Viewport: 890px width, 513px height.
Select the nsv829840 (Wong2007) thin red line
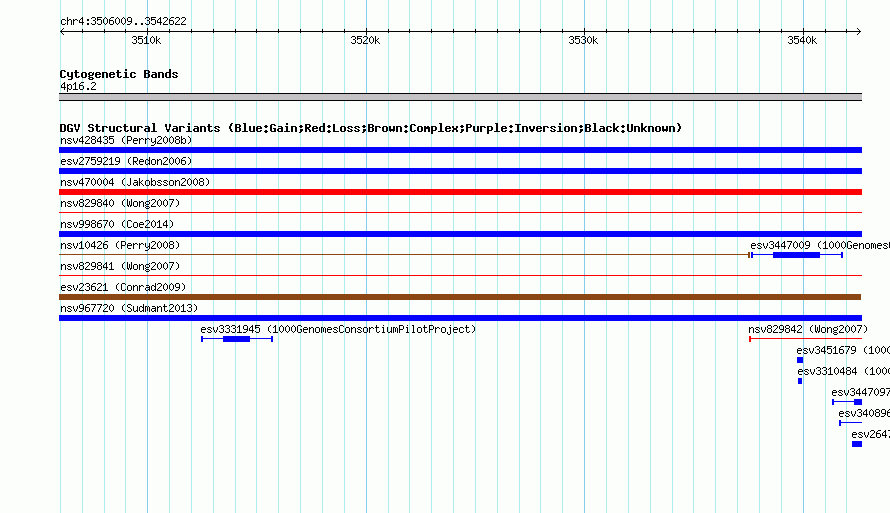460,213
